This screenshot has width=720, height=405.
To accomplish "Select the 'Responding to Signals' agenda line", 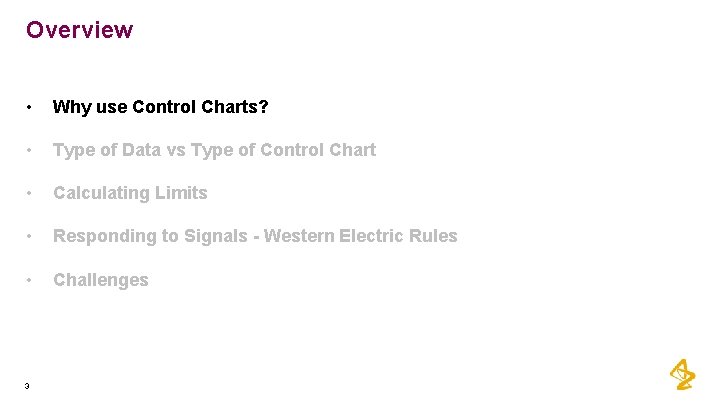I will [255, 236].
